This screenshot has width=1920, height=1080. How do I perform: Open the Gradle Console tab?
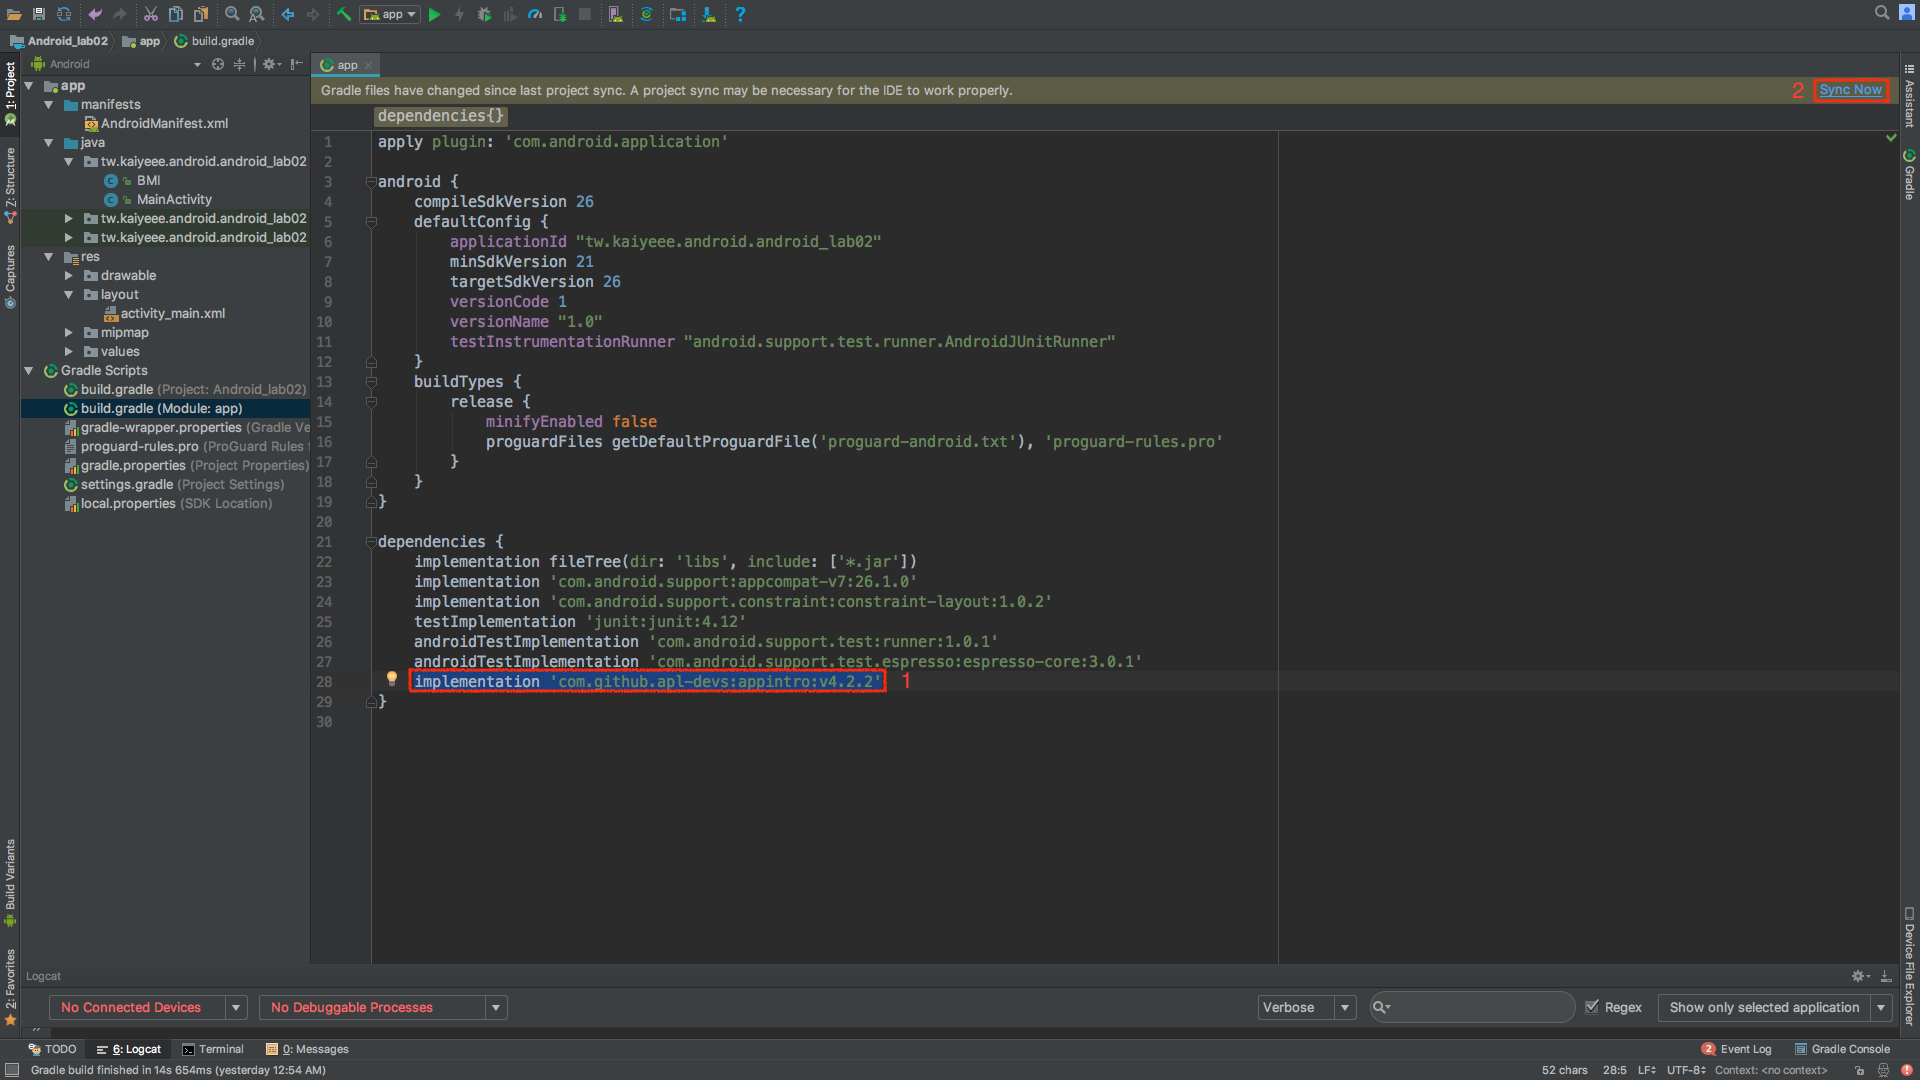pos(1842,1049)
